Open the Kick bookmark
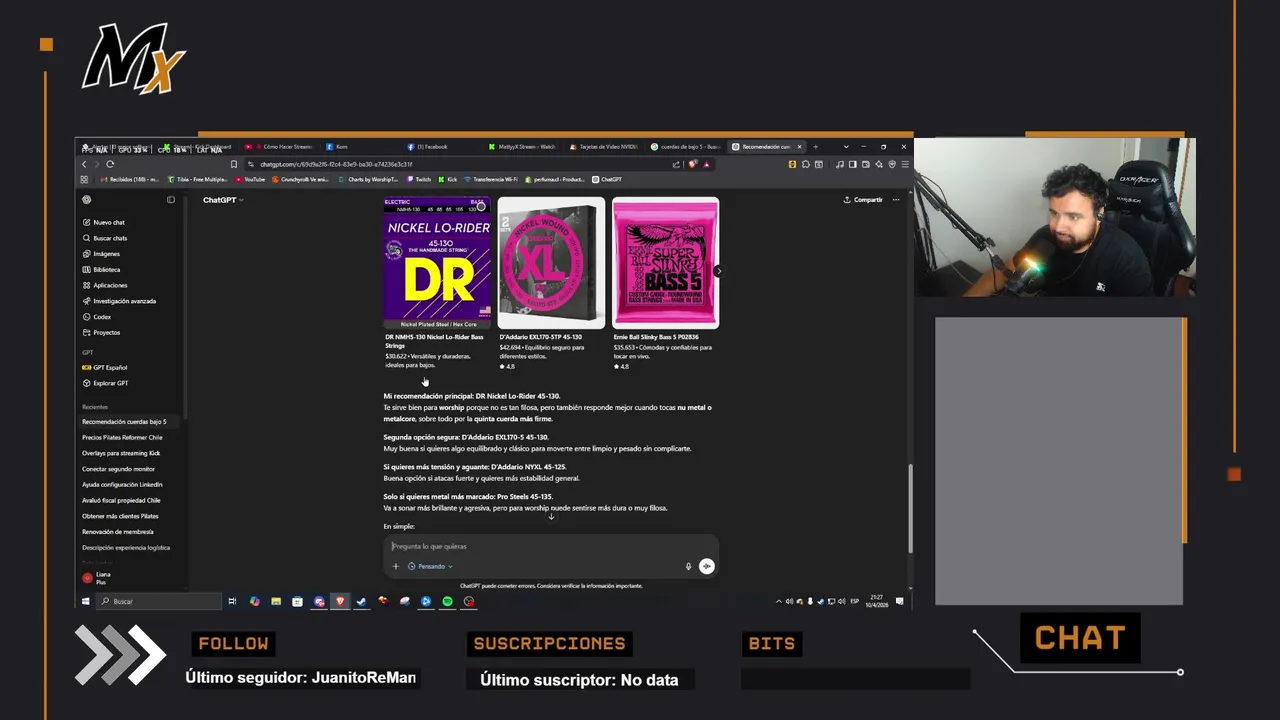1280x720 pixels. coord(448,180)
